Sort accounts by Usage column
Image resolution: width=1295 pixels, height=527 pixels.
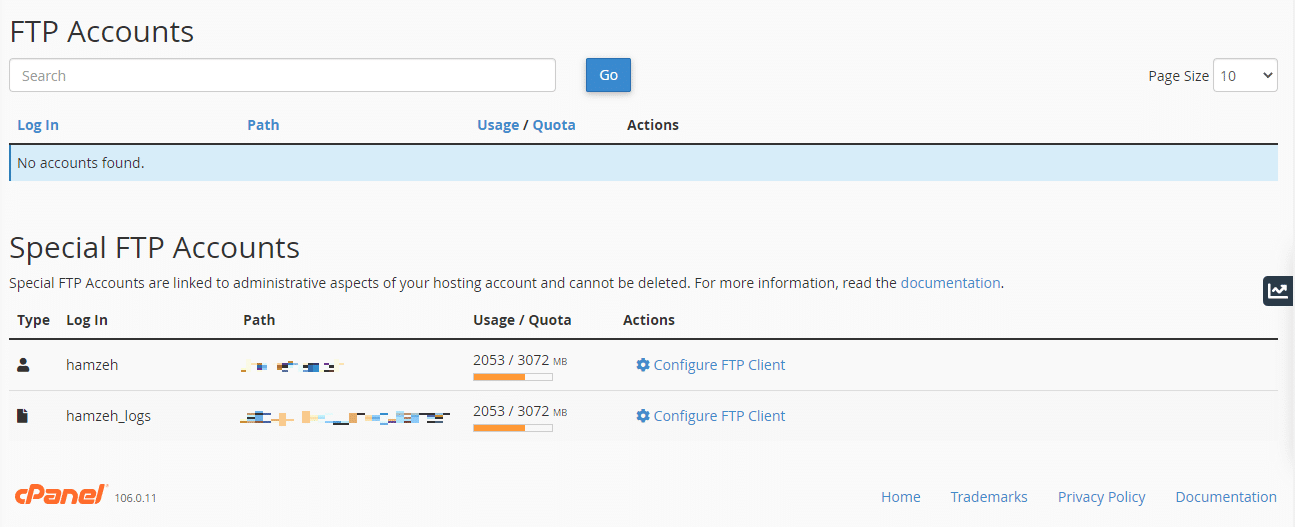[x=498, y=125]
